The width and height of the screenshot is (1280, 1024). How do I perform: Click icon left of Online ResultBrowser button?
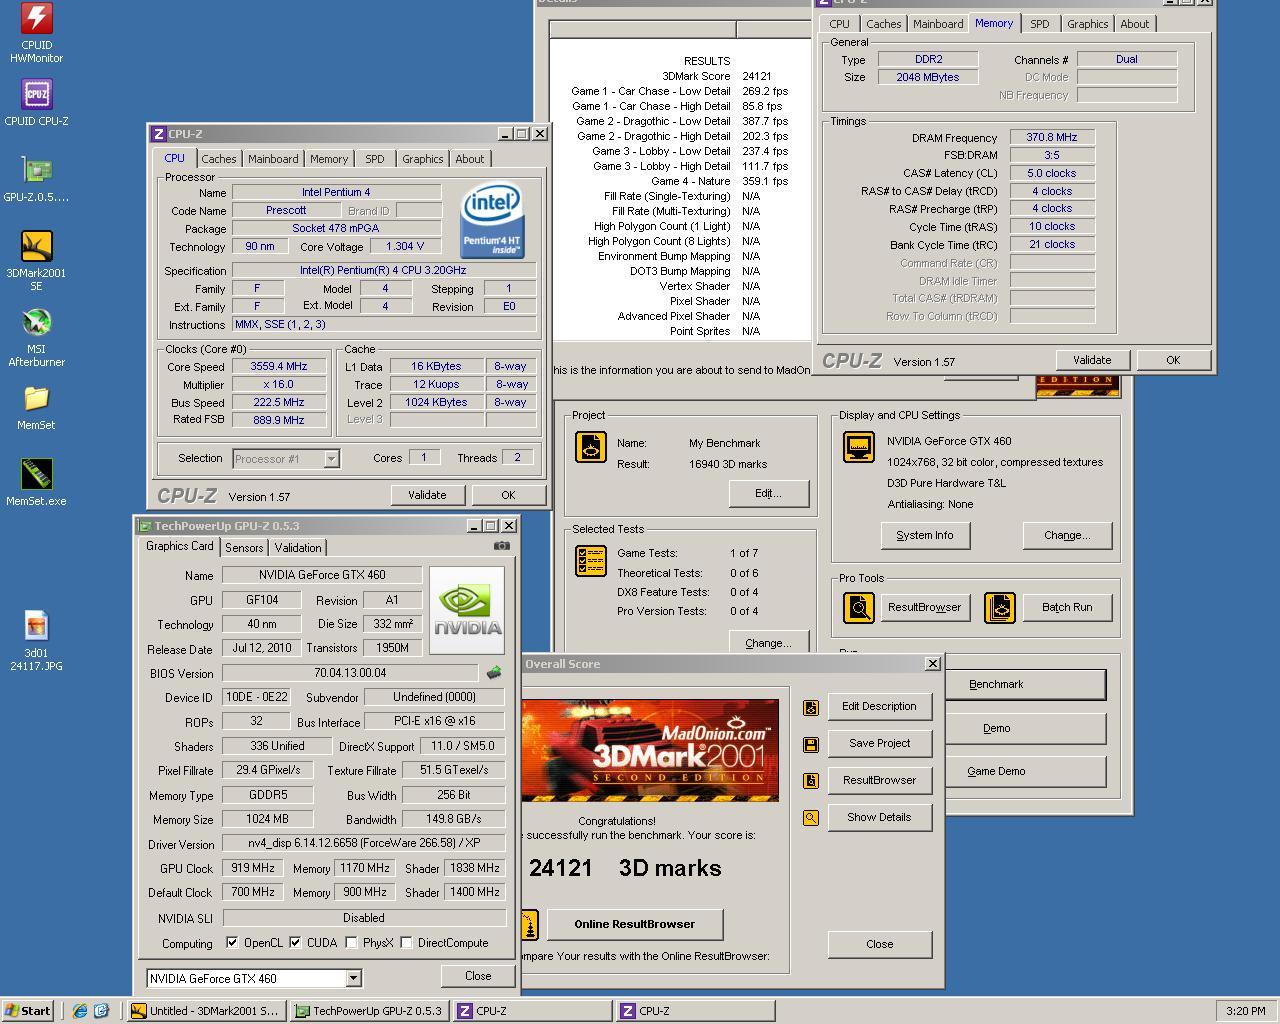tap(528, 925)
